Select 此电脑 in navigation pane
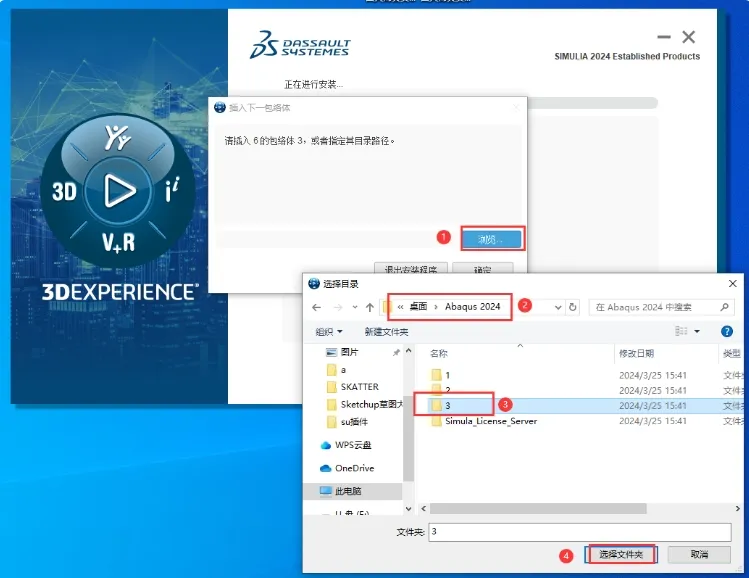The image size is (749, 578). click(x=348, y=491)
